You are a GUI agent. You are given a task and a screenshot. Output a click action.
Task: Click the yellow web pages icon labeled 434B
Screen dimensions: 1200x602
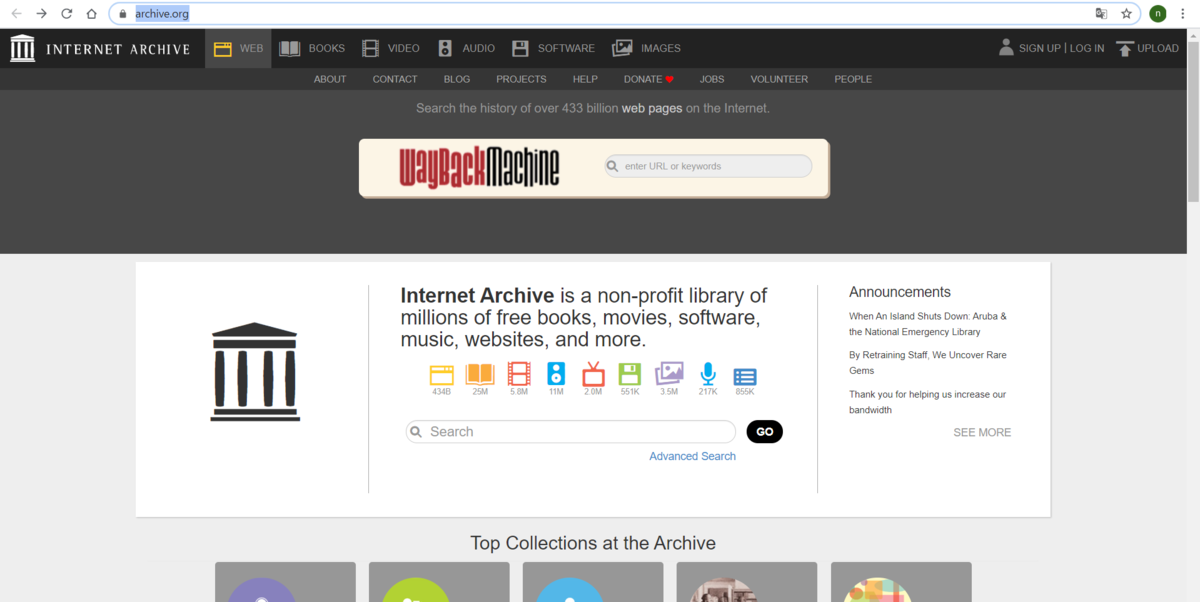click(x=442, y=375)
